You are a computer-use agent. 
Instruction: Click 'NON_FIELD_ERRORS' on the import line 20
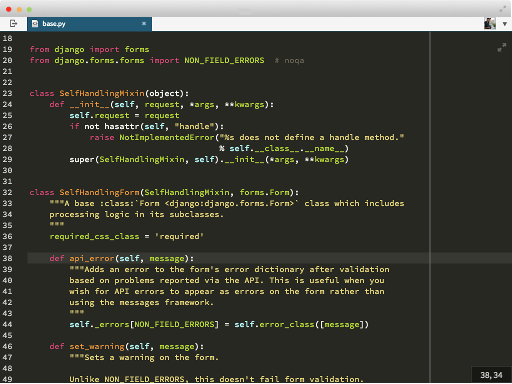click(x=224, y=60)
